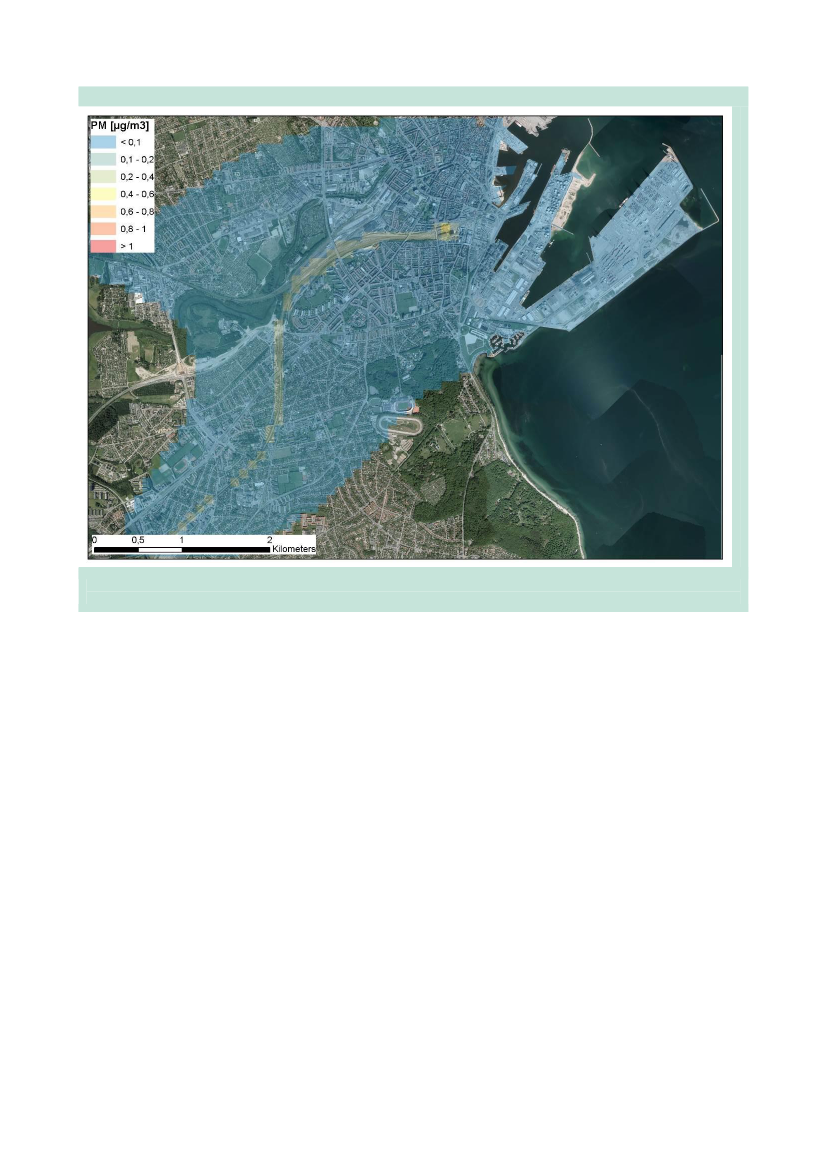Click the '0,2 - 0,4' legend color swatch
Screen dimensions: 827x1170
tap(103, 177)
